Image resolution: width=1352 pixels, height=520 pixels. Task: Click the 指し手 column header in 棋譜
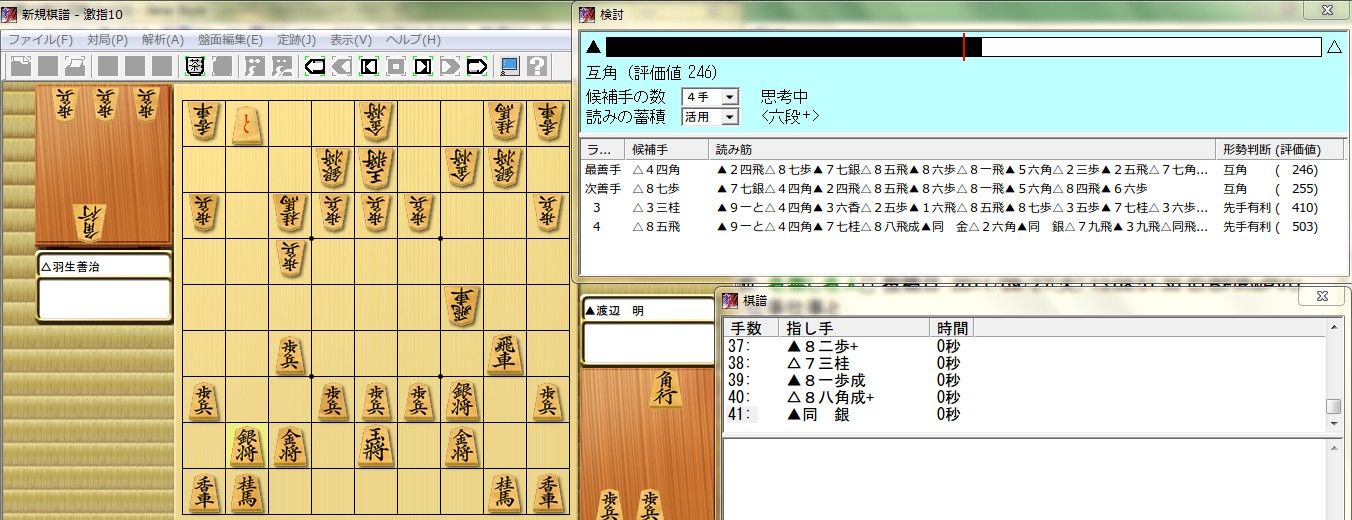[855, 328]
